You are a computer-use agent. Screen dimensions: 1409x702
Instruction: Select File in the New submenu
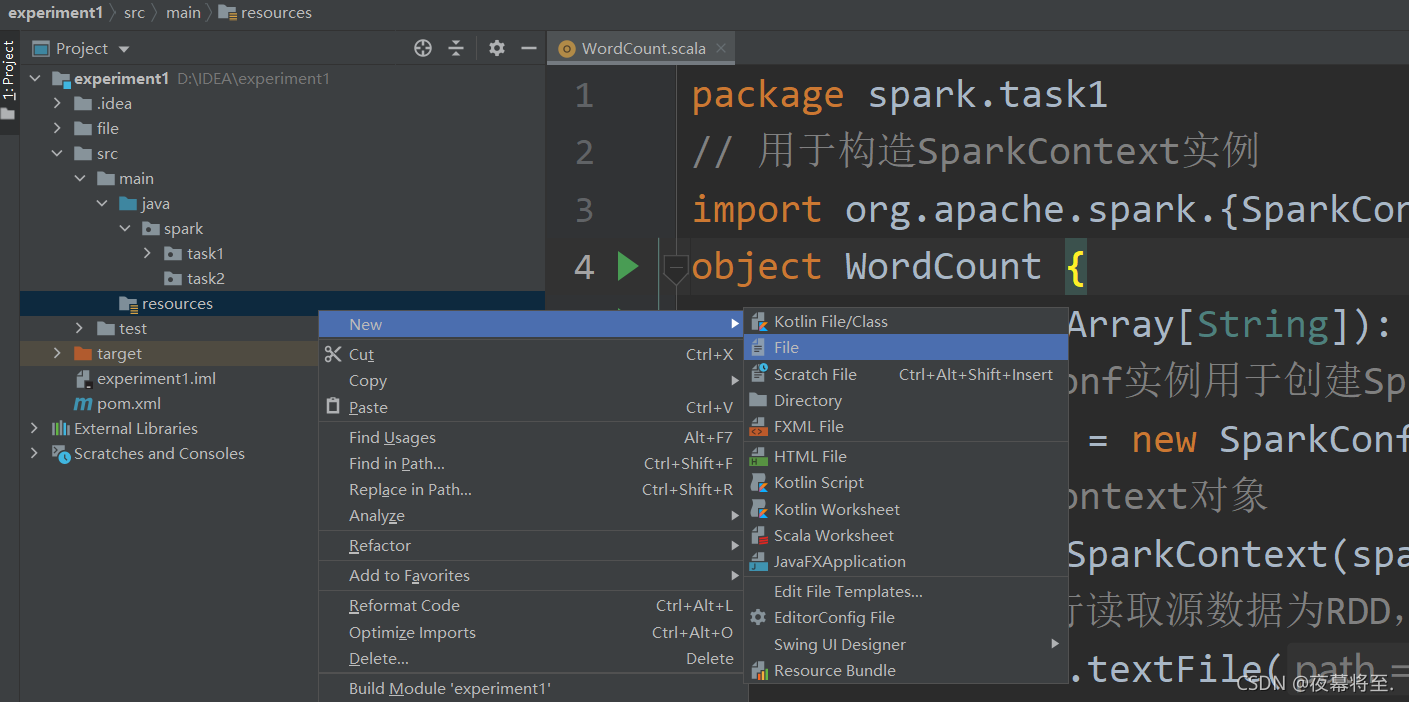(906, 347)
